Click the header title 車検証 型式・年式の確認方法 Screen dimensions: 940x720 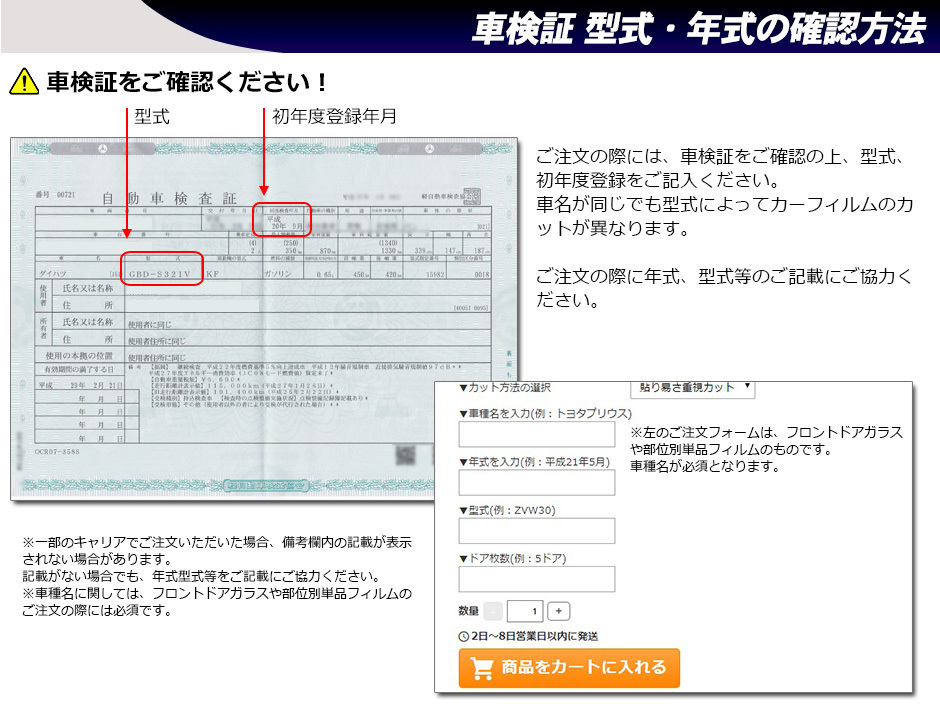pos(698,29)
